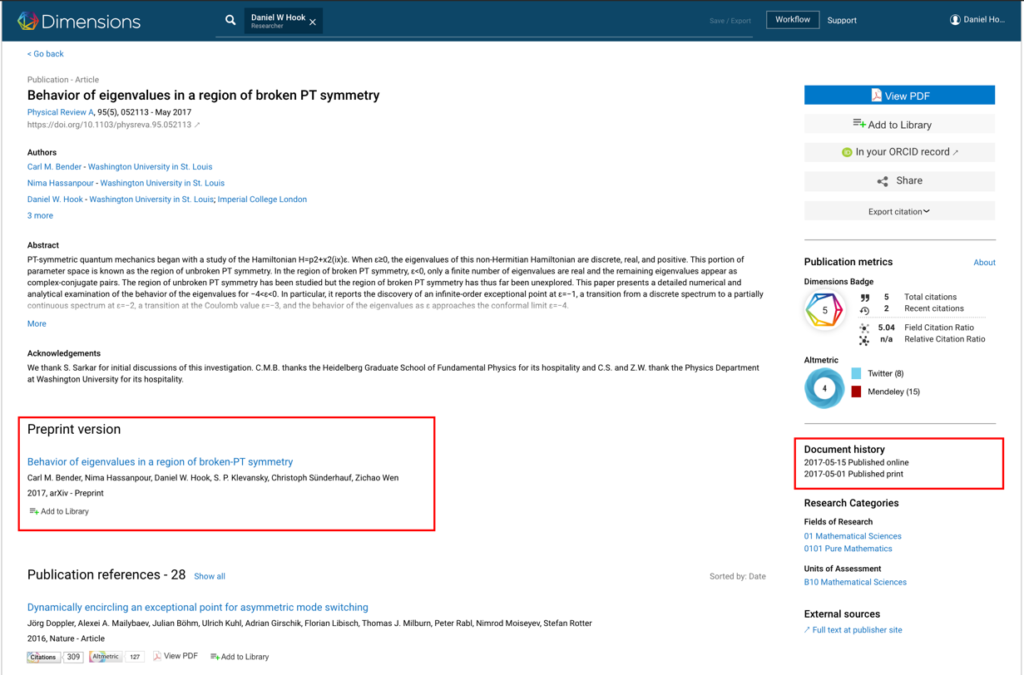This screenshot has height=675, width=1024.
Task: Open Full text at publisher site
Action: click(x=857, y=630)
